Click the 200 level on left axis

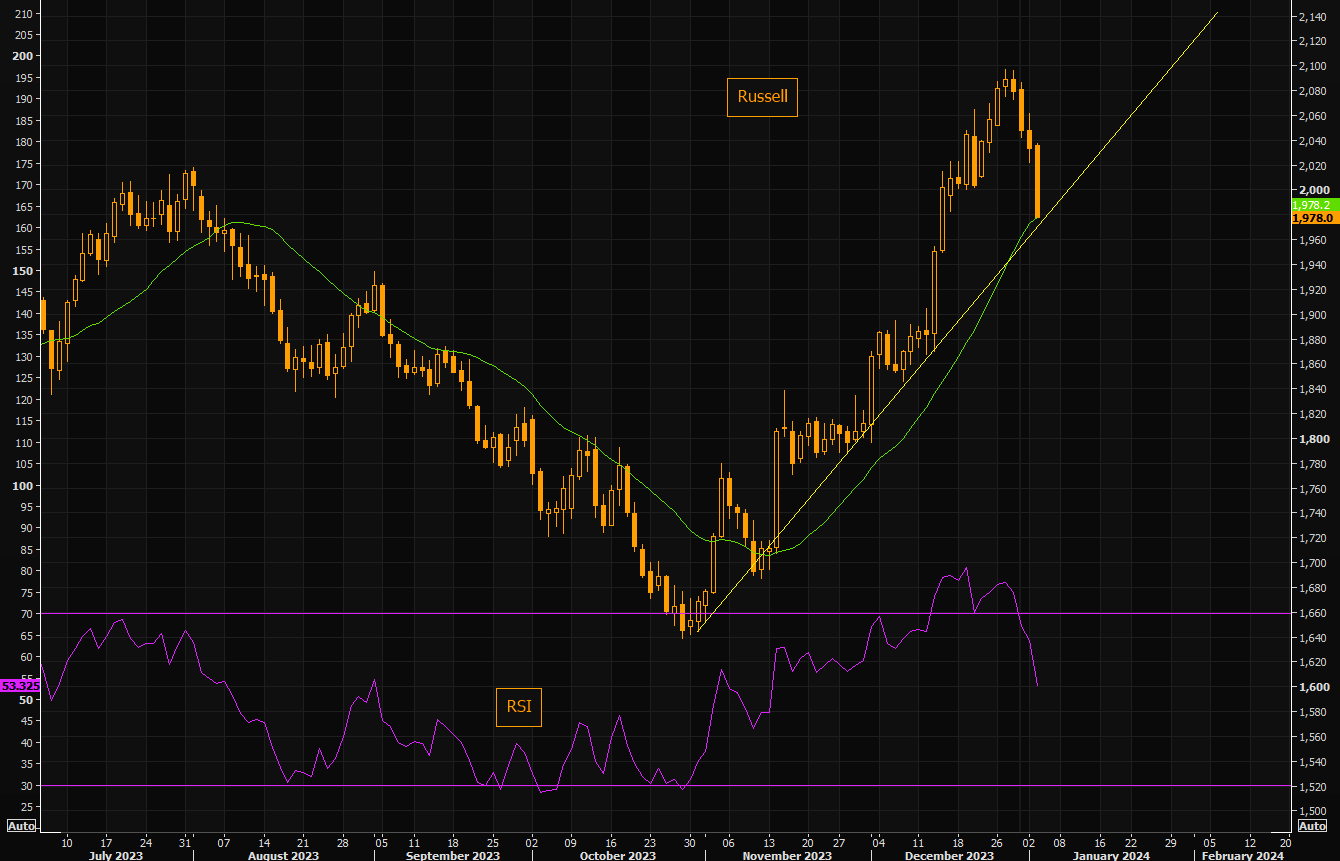click(x=21, y=56)
